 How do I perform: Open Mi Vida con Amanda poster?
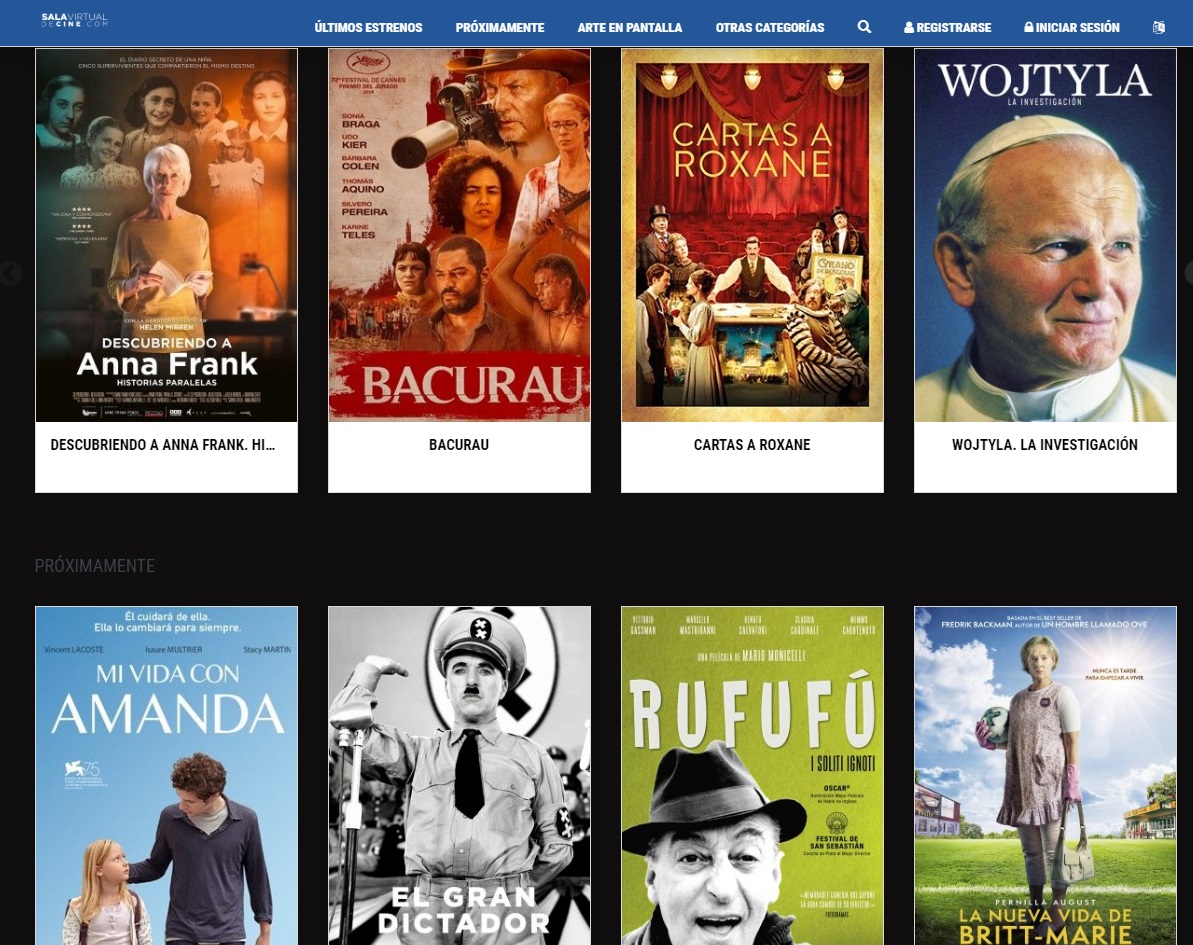click(x=166, y=775)
